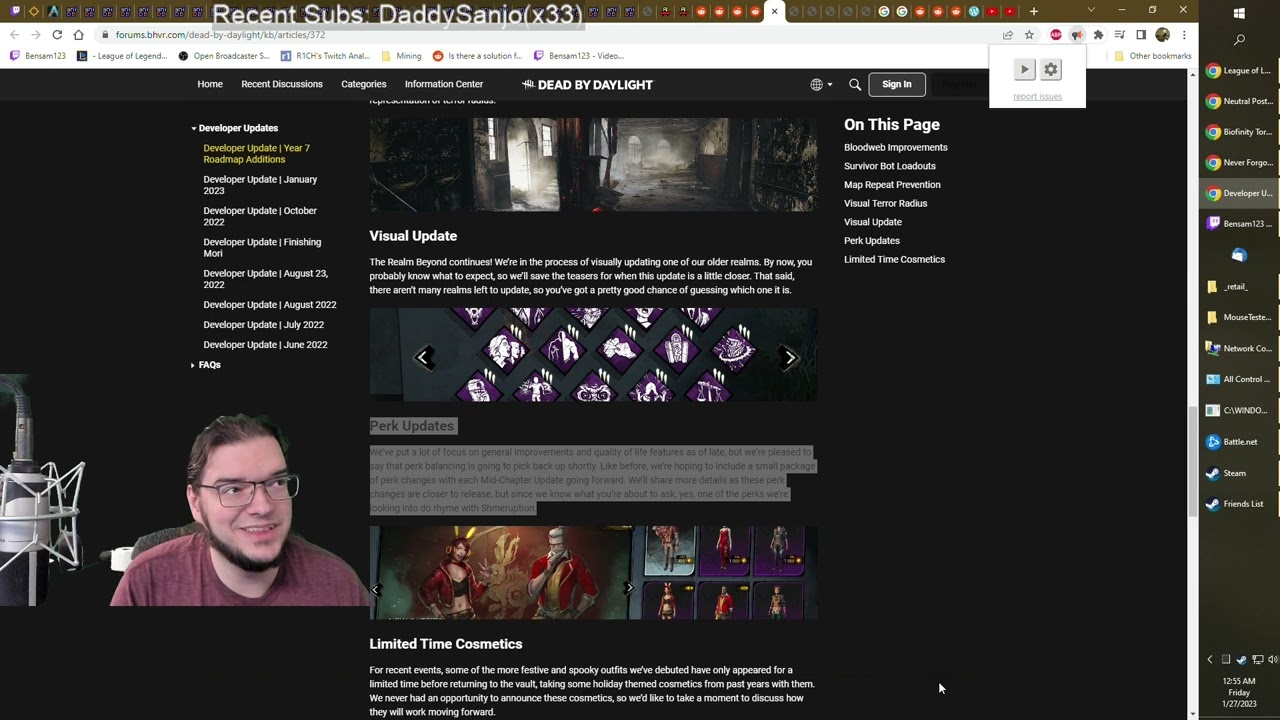This screenshot has width=1280, height=720.
Task: Toggle the browser side panel icon
Action: (1141, 35)
